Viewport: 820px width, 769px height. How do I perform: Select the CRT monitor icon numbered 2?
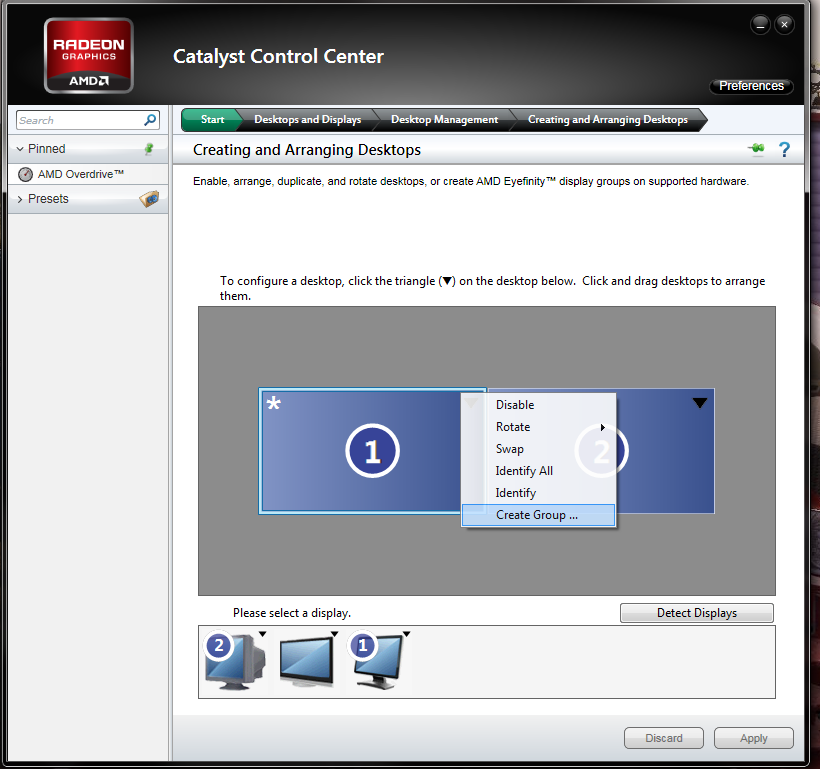tap(235, 661)
